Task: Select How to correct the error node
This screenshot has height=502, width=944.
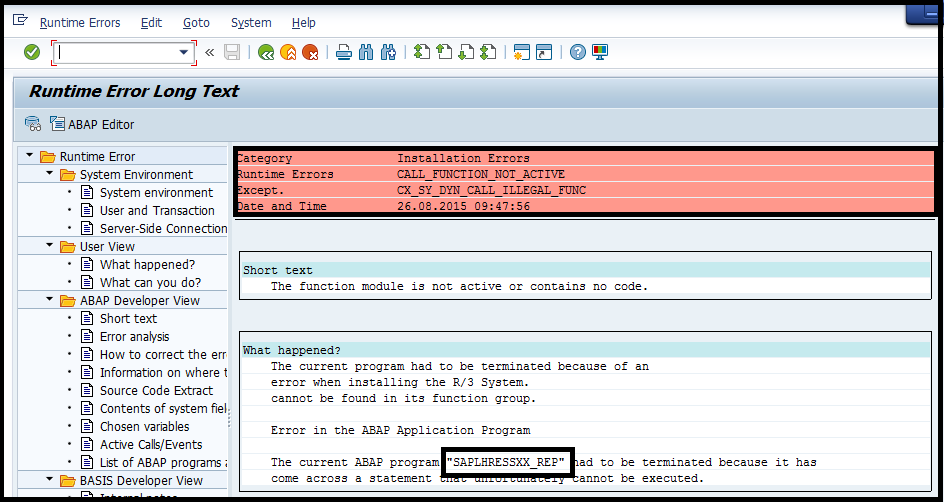Action: point(163,355)
